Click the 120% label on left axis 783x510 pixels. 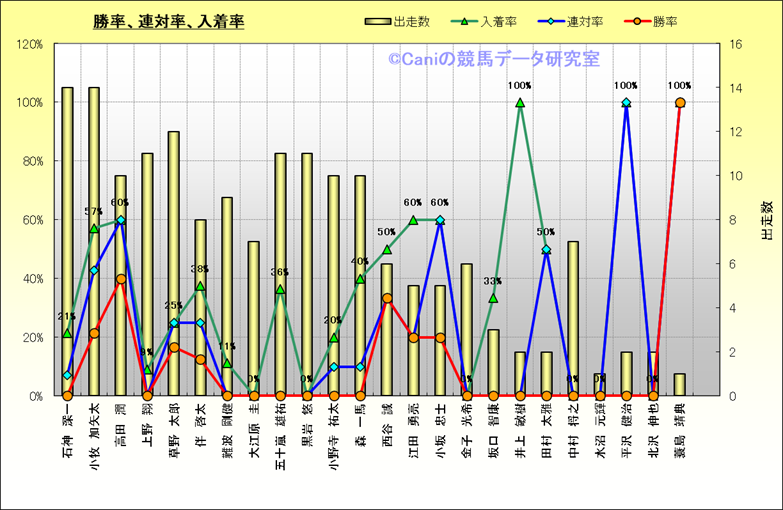[x=27, y=44]
